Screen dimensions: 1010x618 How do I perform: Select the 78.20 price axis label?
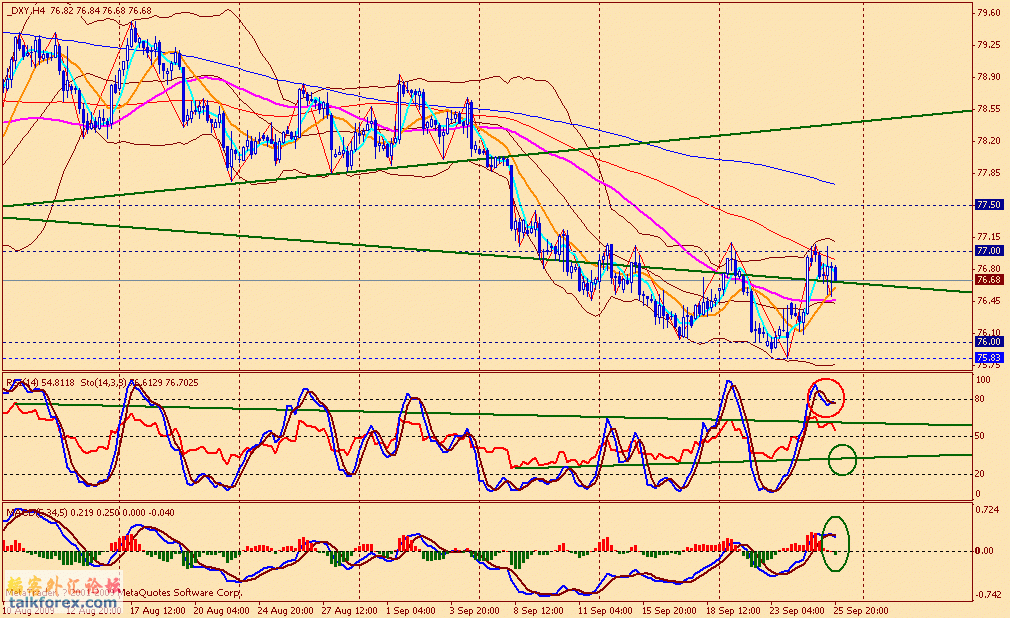coord(988,140)
